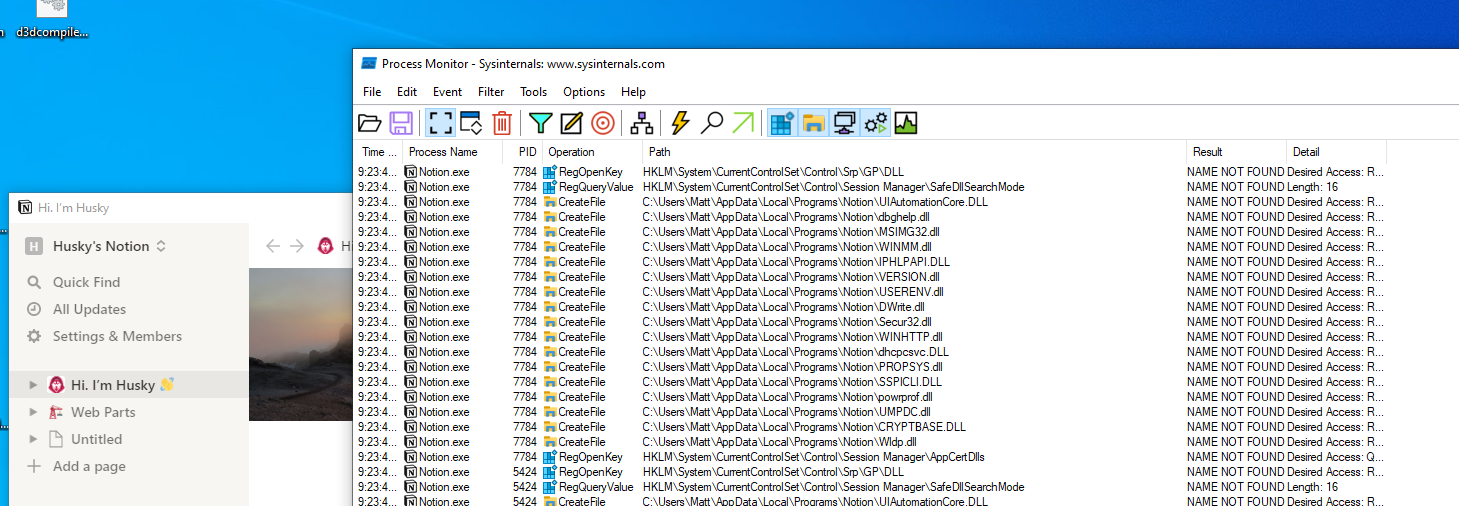This screenshot has height=506, width=1459.
Task: Open the File menu
Action: click(372, 91)
